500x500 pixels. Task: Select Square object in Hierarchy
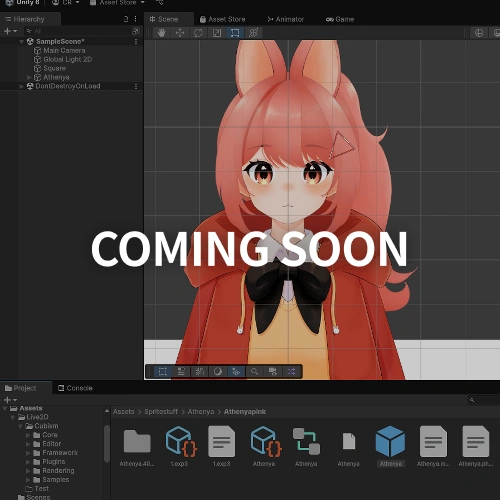coord(54,68)
